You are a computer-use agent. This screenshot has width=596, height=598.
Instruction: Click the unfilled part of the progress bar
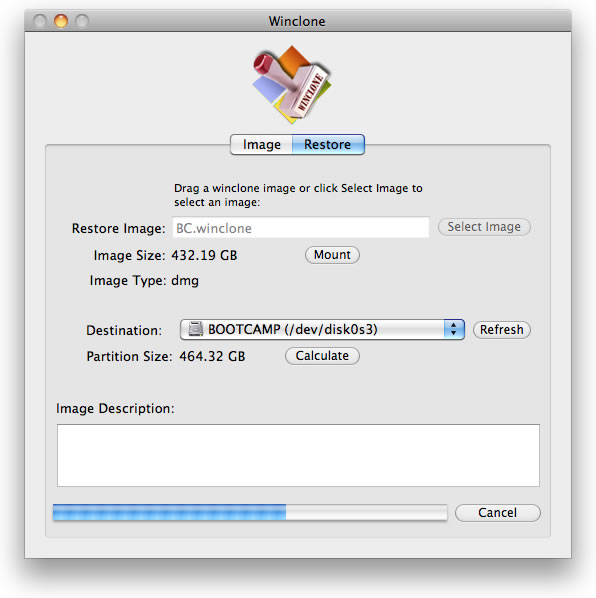(x=366, y=512)
